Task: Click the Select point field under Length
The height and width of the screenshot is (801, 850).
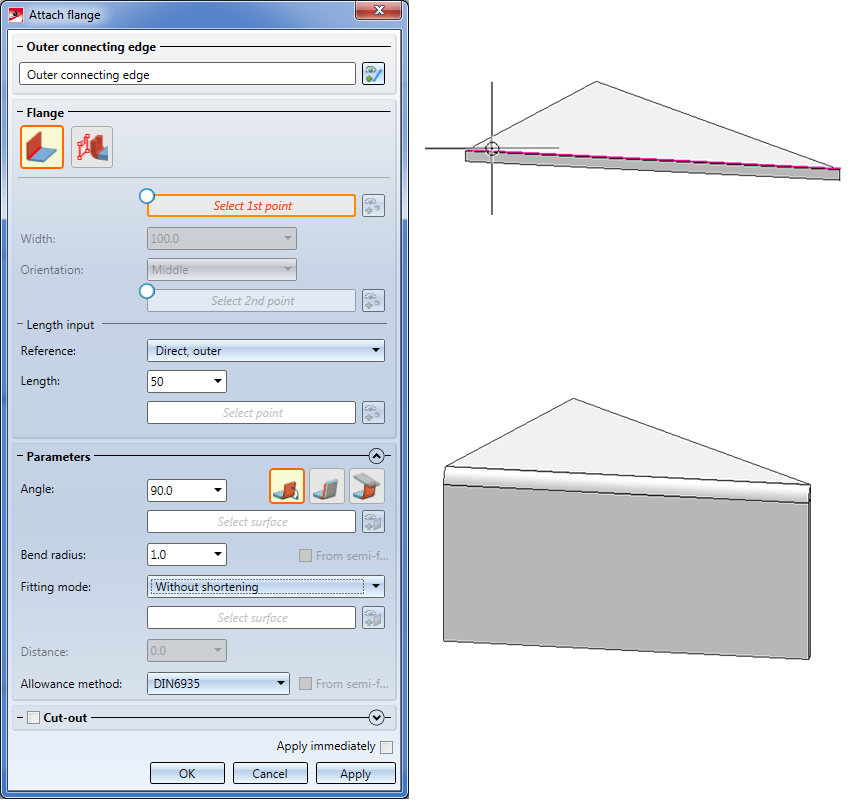Action: coord(252,413)
